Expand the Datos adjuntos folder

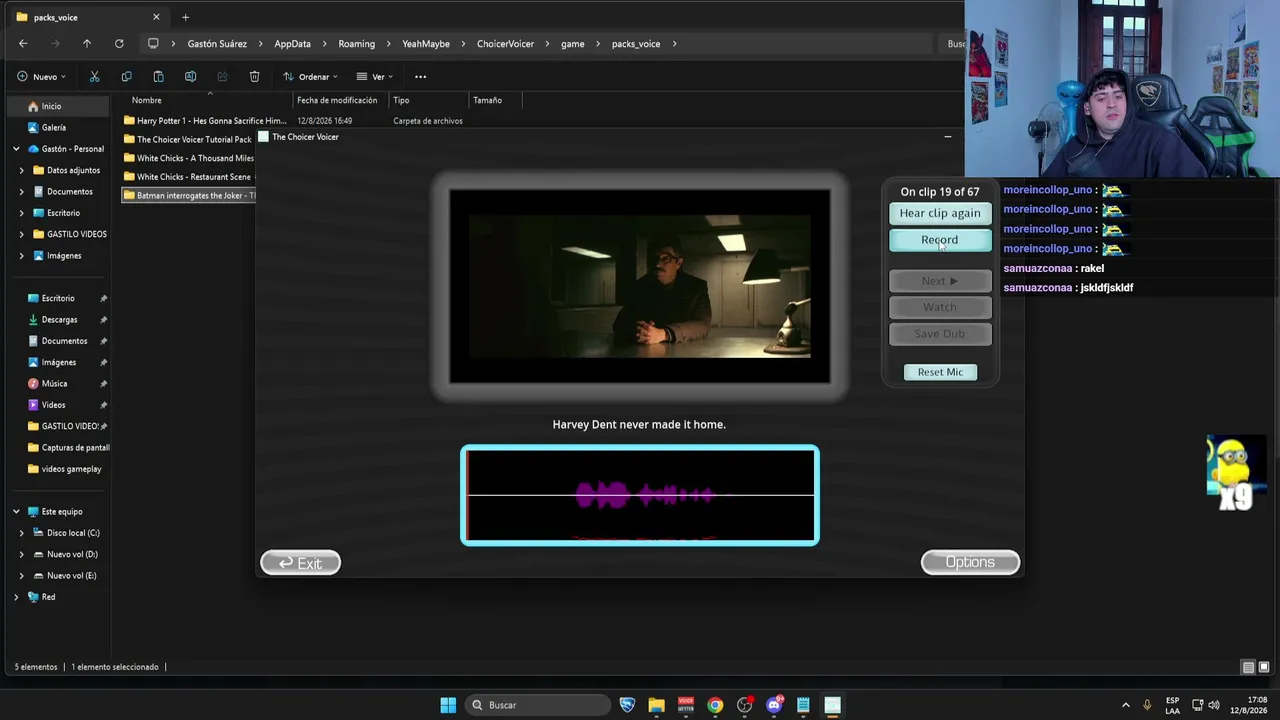click(22, 170)
